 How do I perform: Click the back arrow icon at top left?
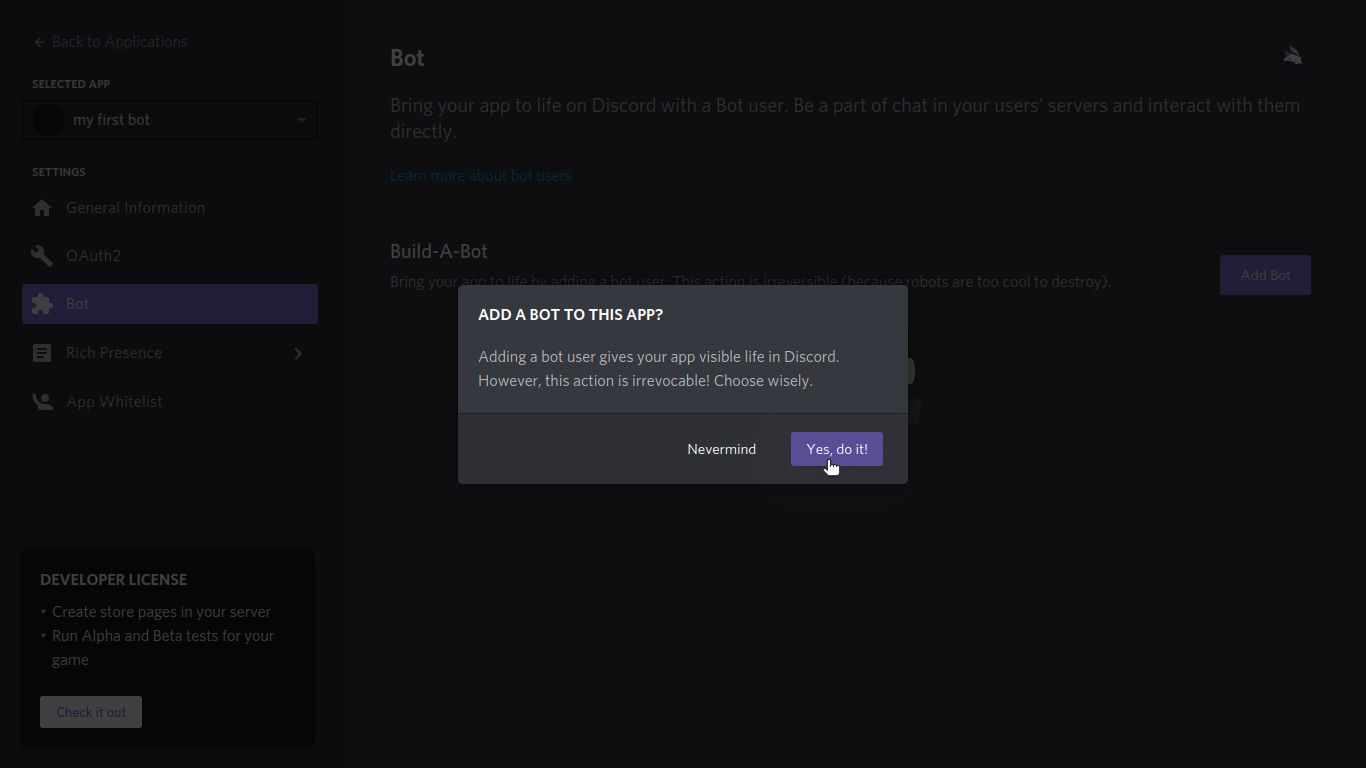click(39, 42)
